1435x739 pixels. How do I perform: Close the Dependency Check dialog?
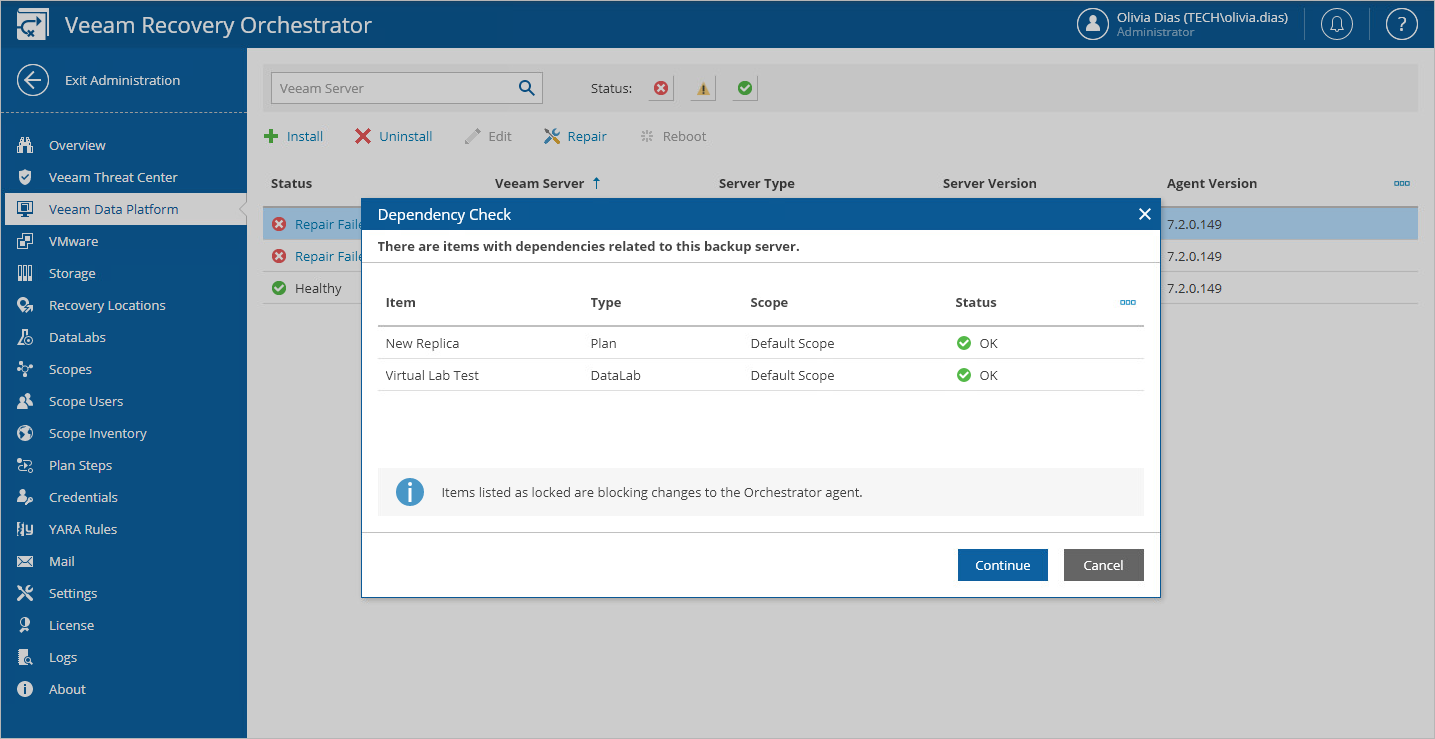[1145, 214]
